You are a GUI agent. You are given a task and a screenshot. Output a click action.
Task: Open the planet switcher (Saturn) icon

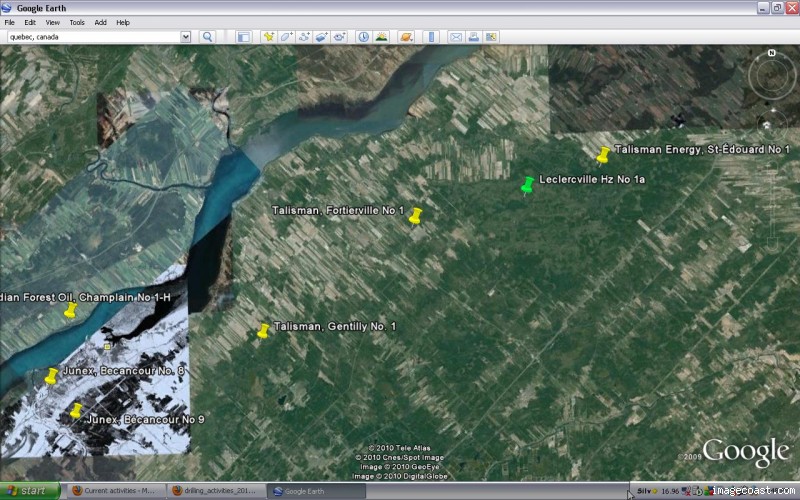tap(406, 37)
